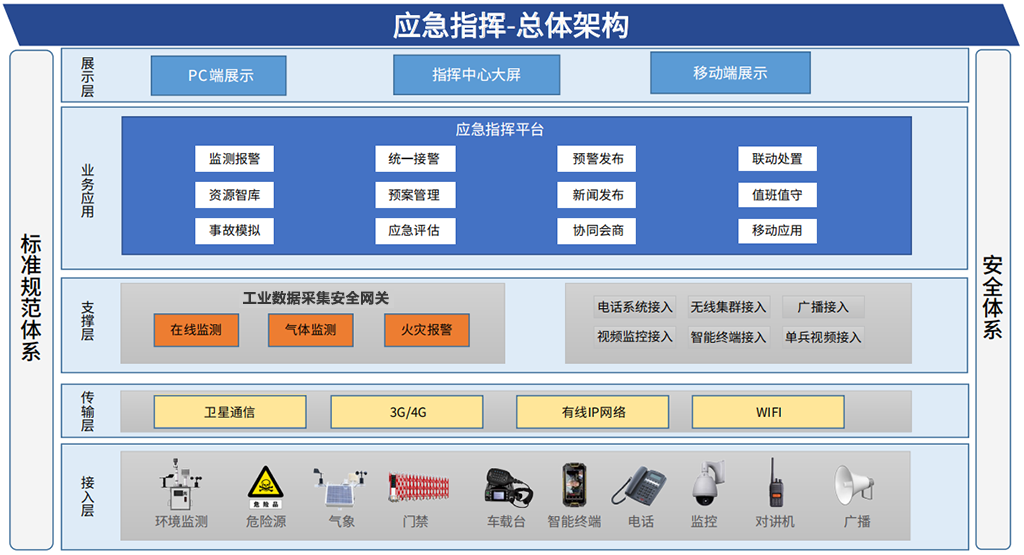Viewport: 1024px width, 555px height.
Task: Click the orange 气体监测 box
Action: [311, 330]
